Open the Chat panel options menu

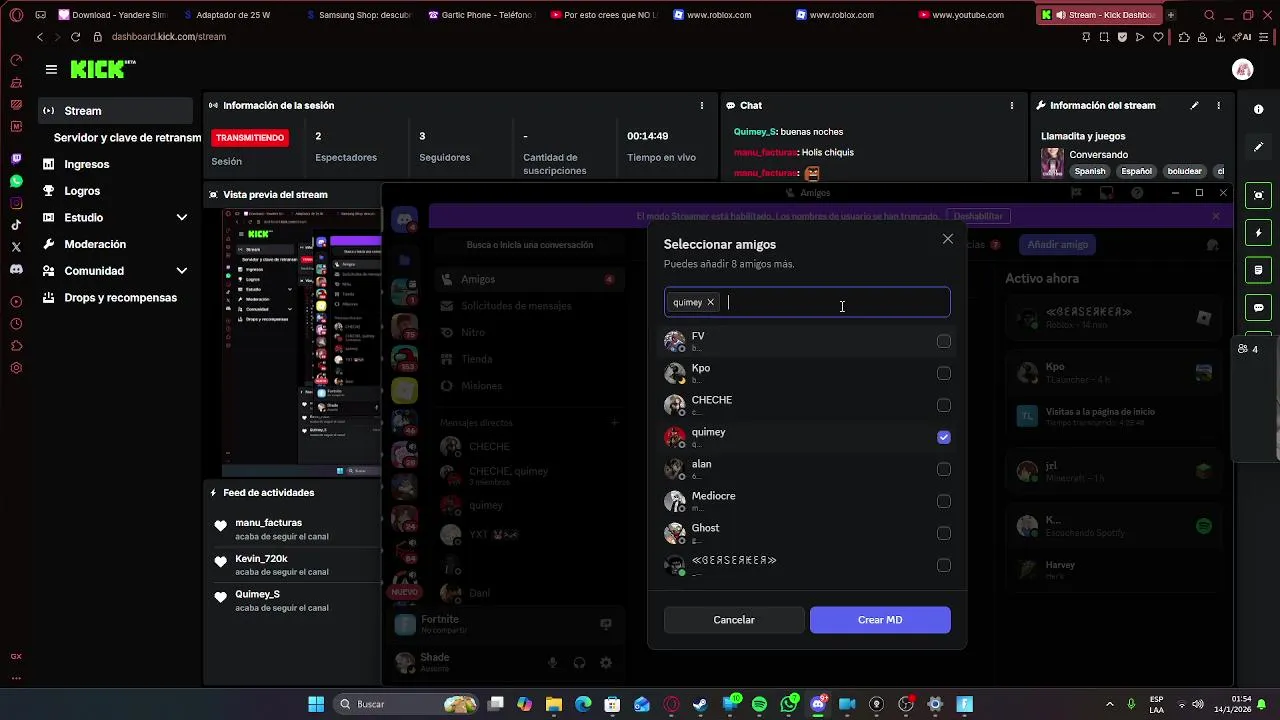click(x=1012, y=105)
